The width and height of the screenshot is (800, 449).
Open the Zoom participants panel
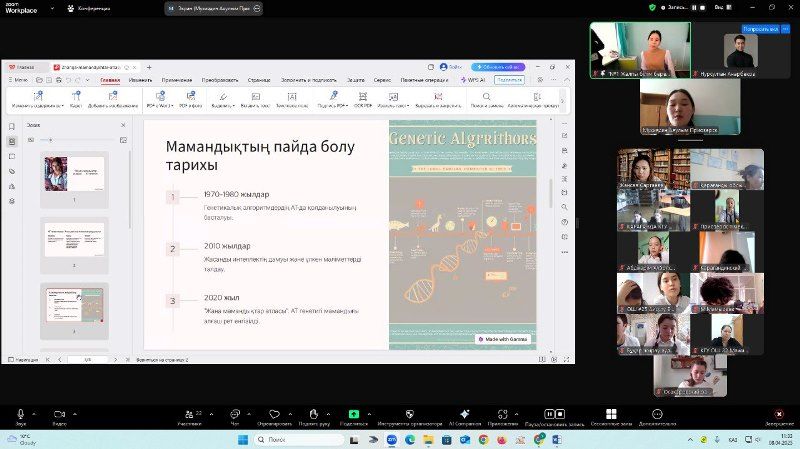(189, 413)
